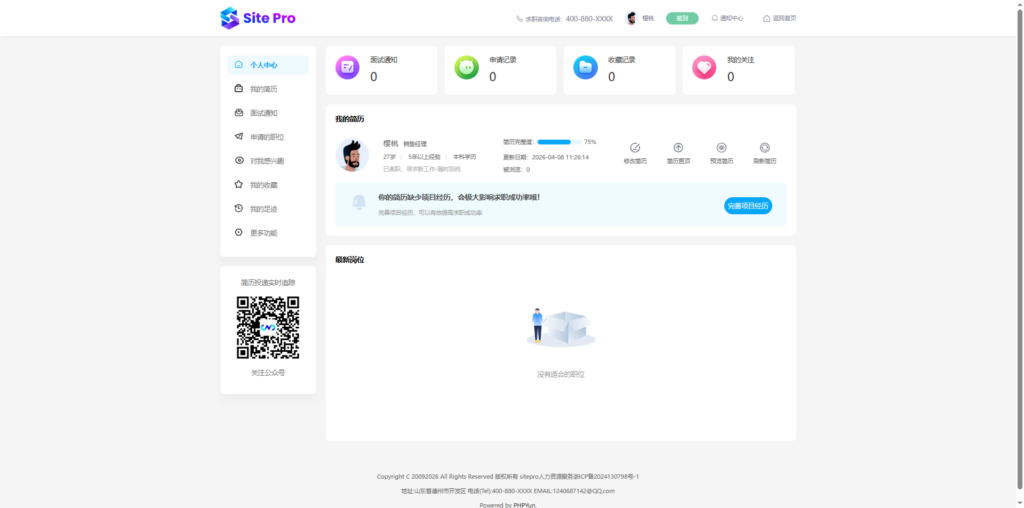Click the empty box illustration above 没有适合的职位

point(561,326)
